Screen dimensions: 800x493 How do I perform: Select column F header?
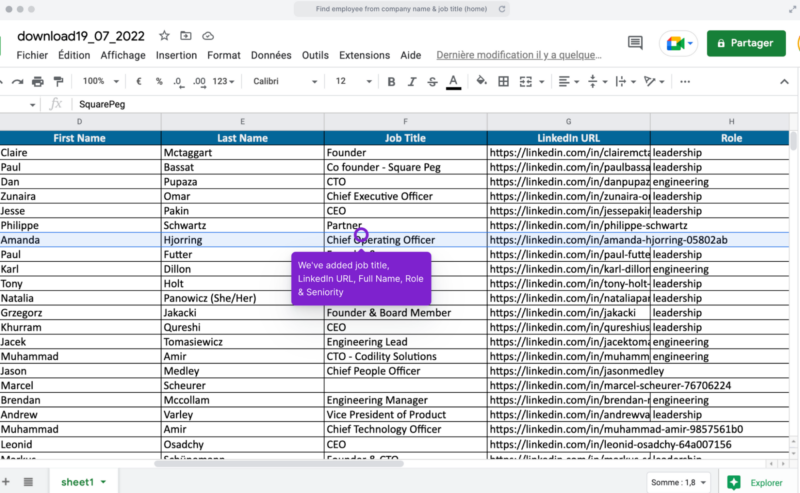pos(406,121)
